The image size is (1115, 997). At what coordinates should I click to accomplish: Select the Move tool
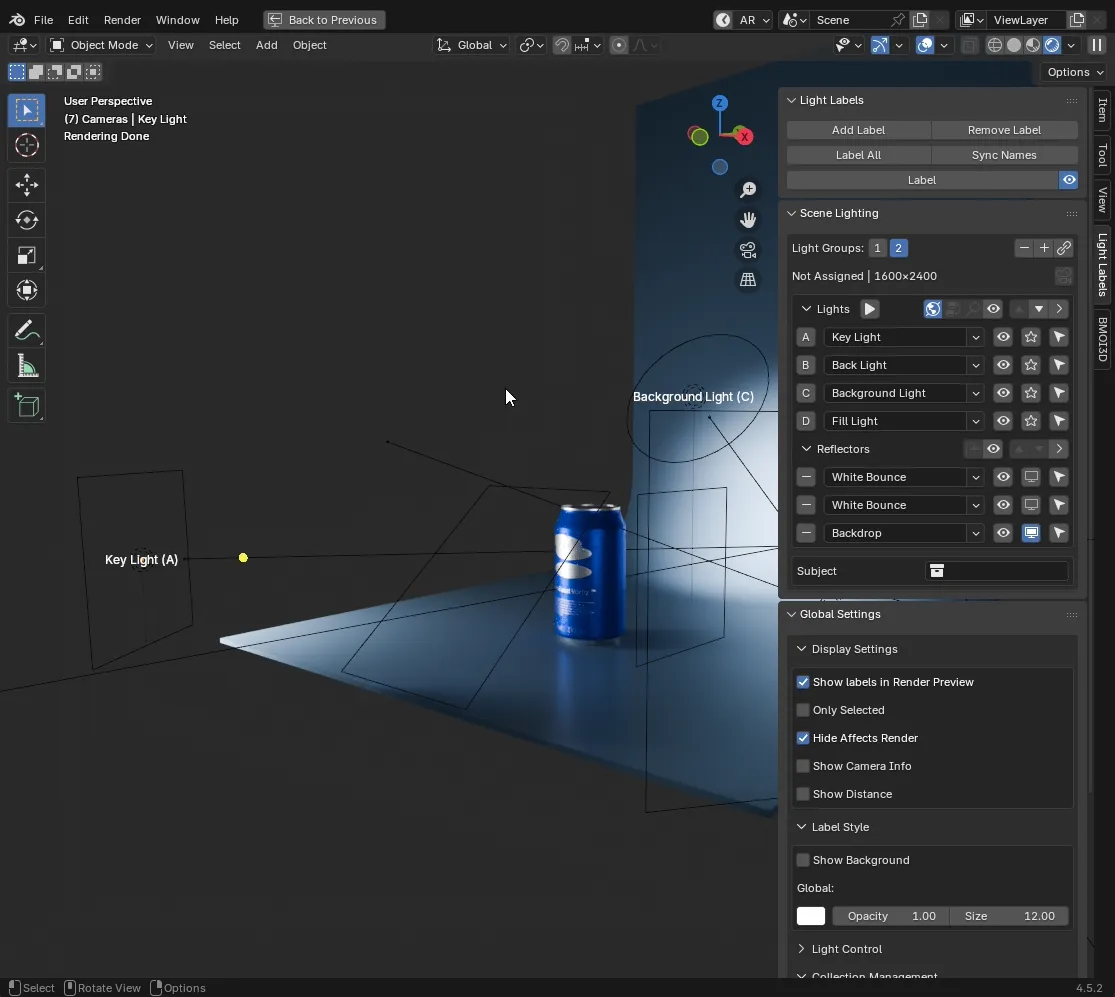[x=27, y=185]
